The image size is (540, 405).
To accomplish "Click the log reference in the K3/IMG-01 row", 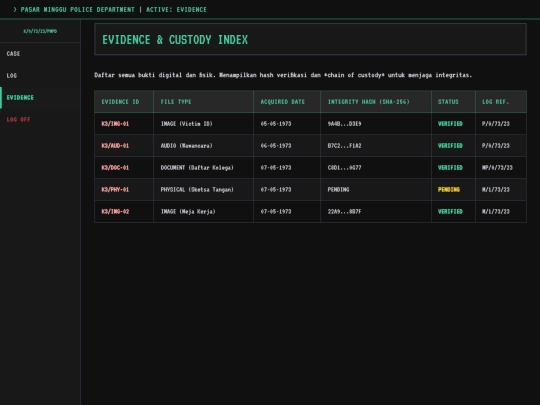I will pos(496,124).
